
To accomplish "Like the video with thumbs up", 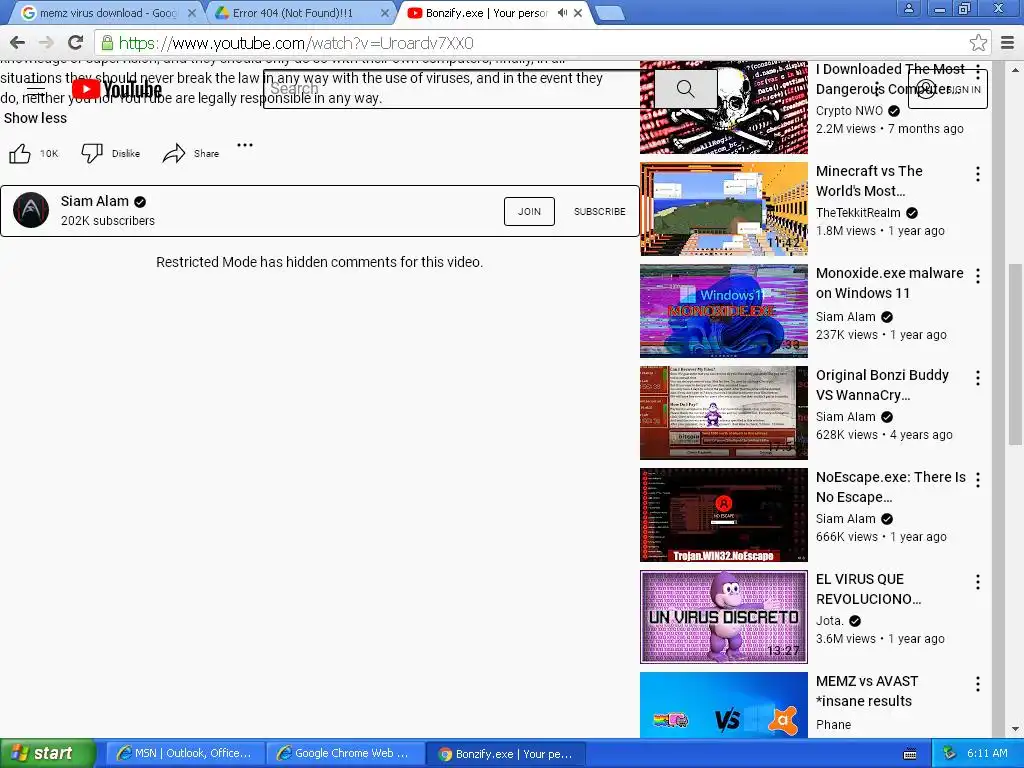I will [x=20, y=153].
